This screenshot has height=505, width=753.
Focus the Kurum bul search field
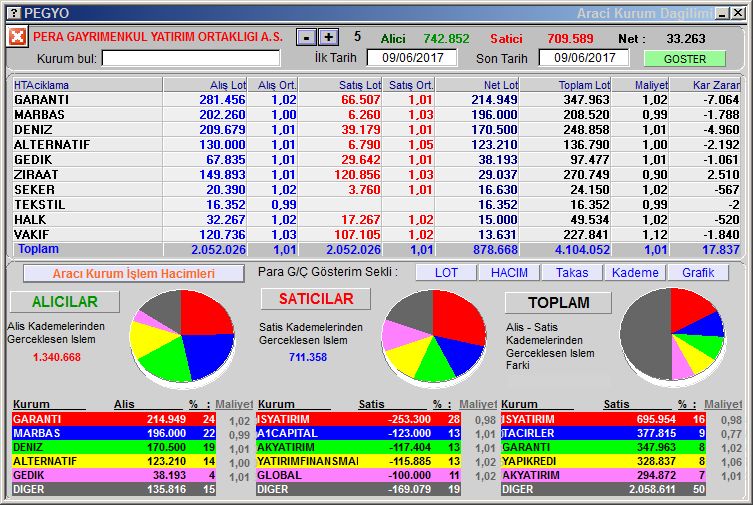(x=191, y=58)
